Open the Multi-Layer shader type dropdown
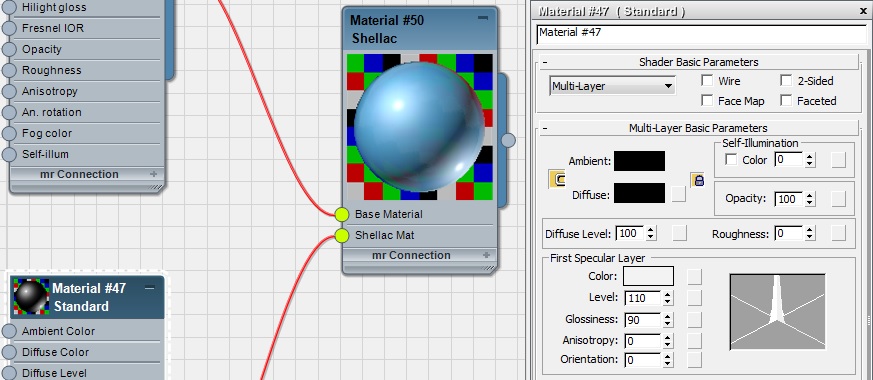873x380 pixels. pyautogui.click(x=612, y=86)
